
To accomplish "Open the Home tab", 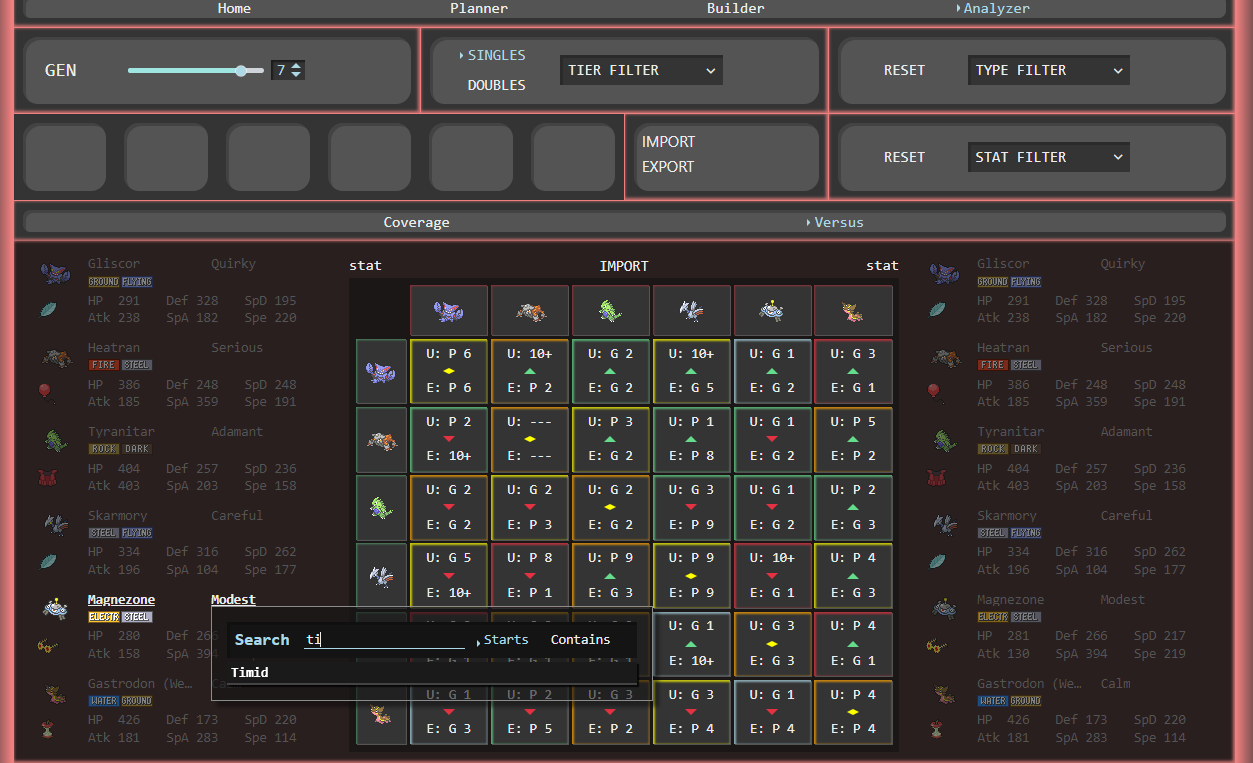I will pos(234,8).
